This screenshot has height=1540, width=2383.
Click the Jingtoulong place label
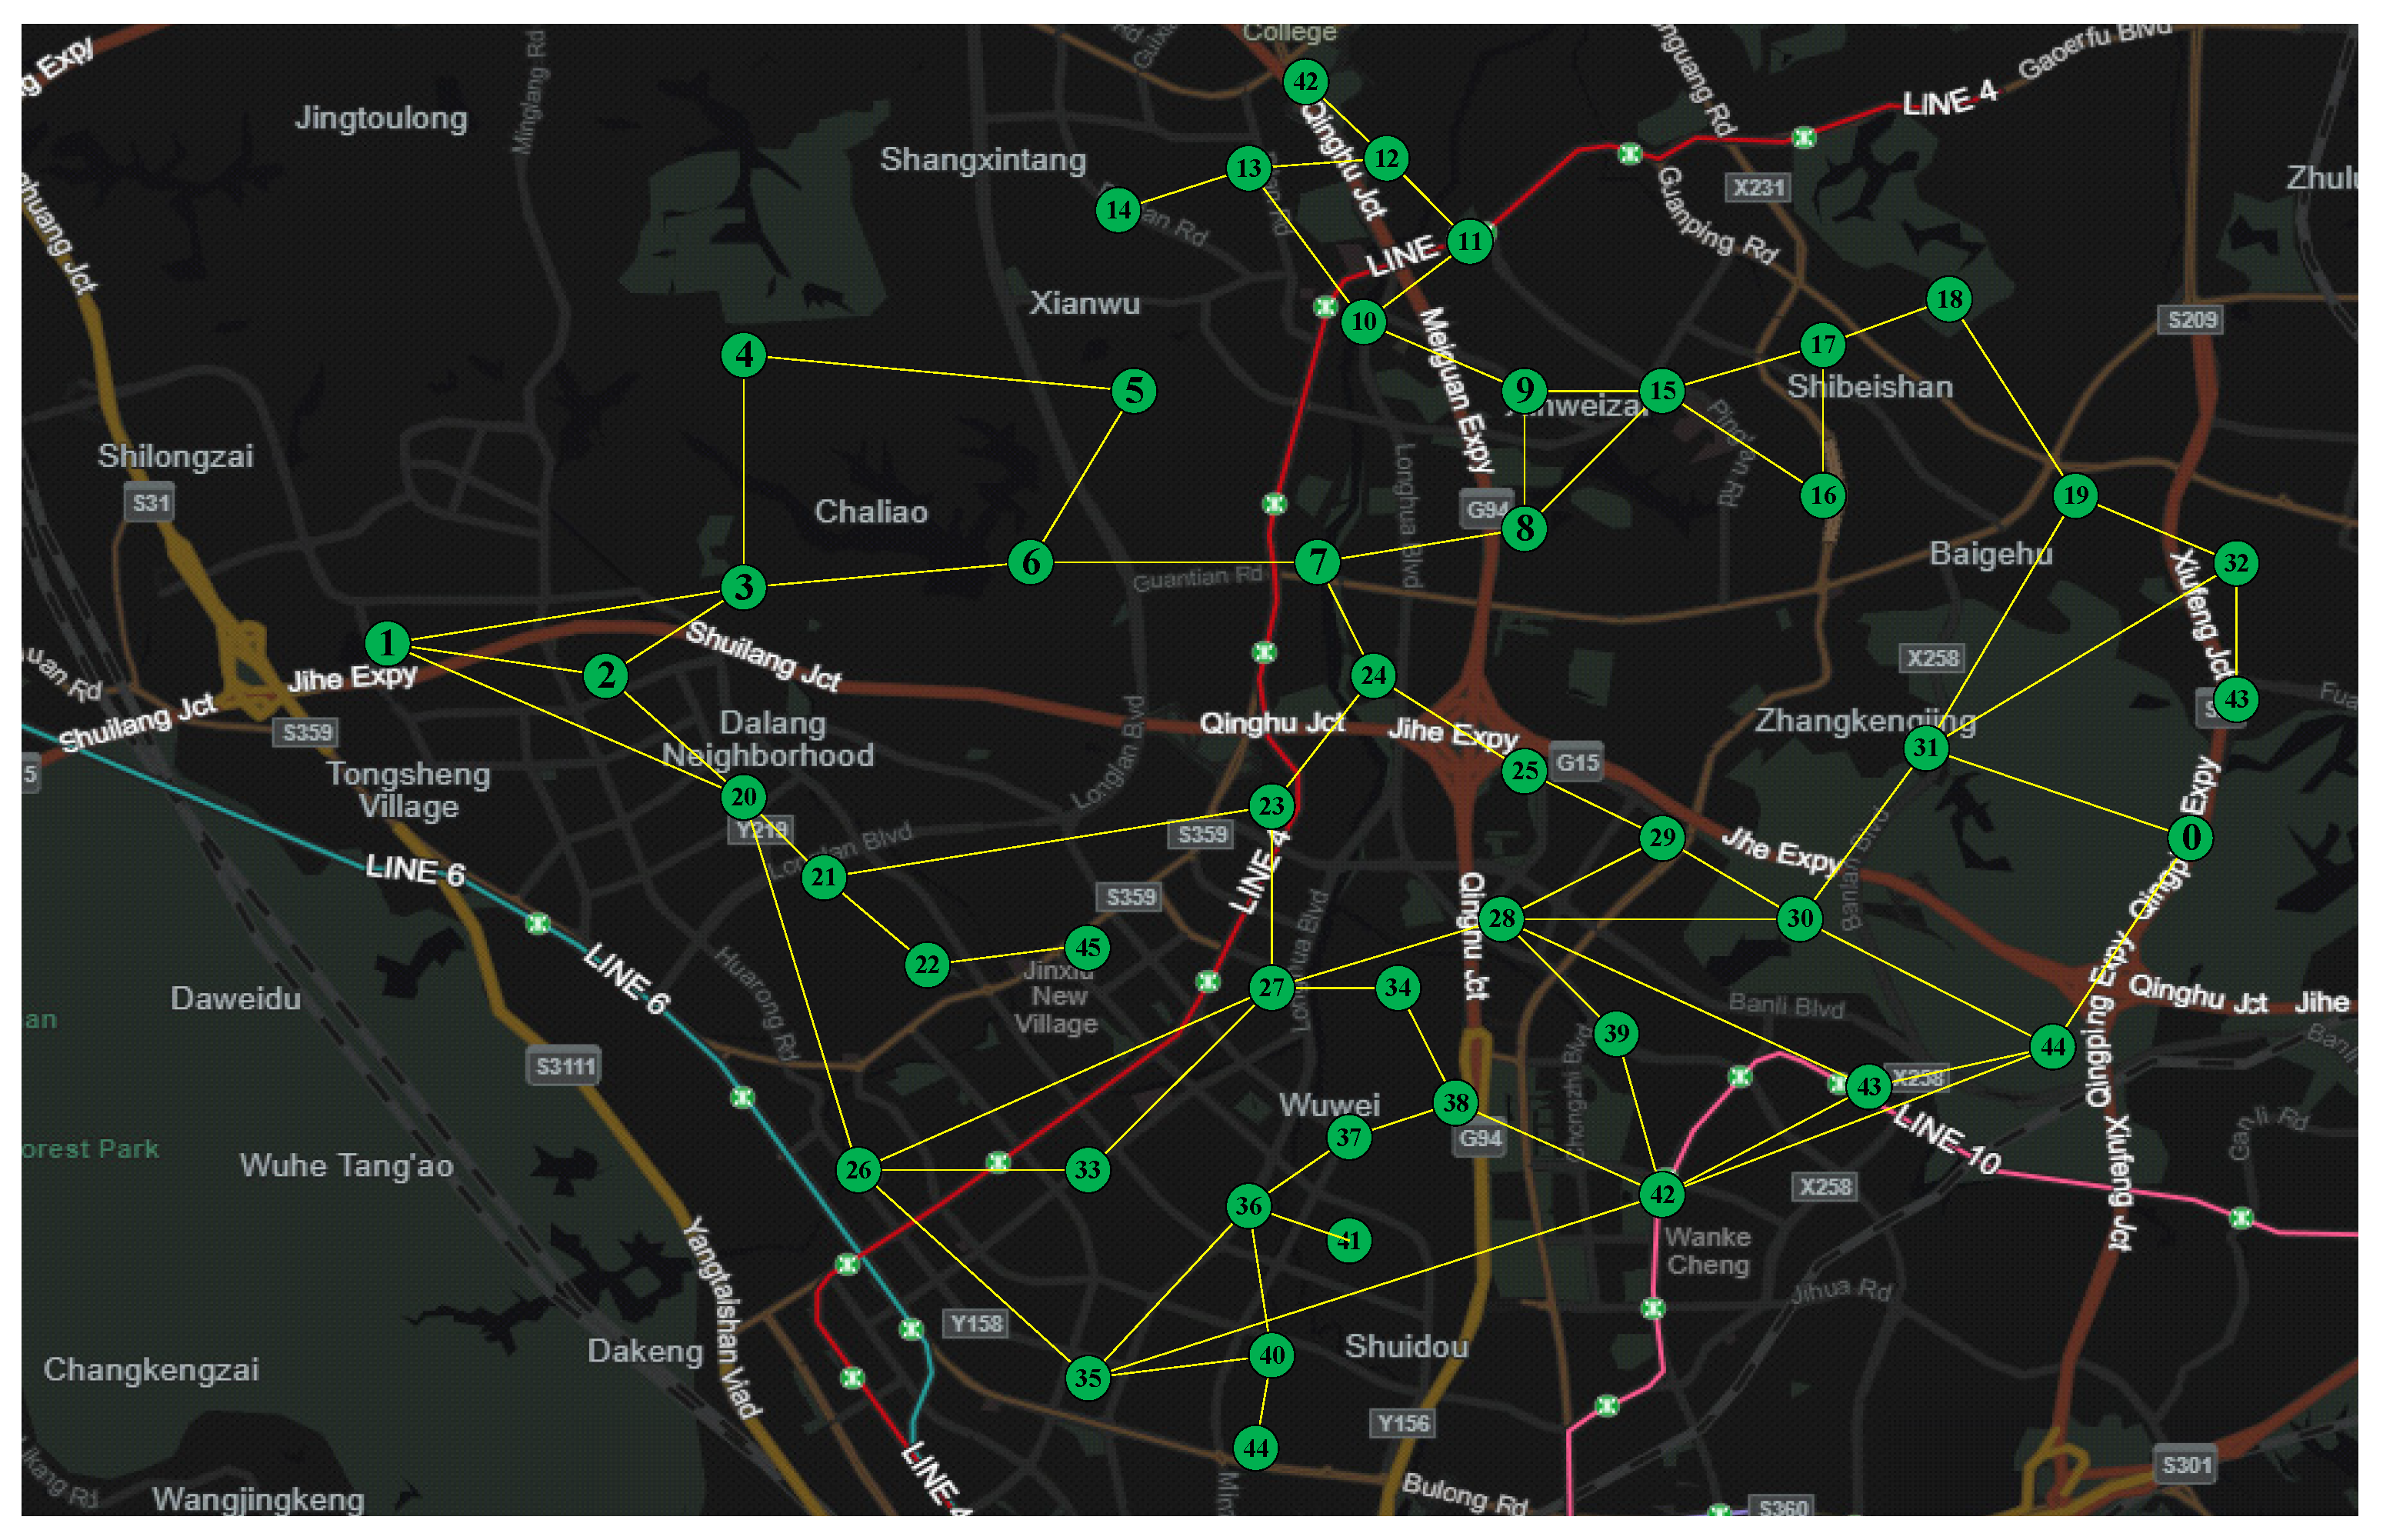tap(381, 118)
